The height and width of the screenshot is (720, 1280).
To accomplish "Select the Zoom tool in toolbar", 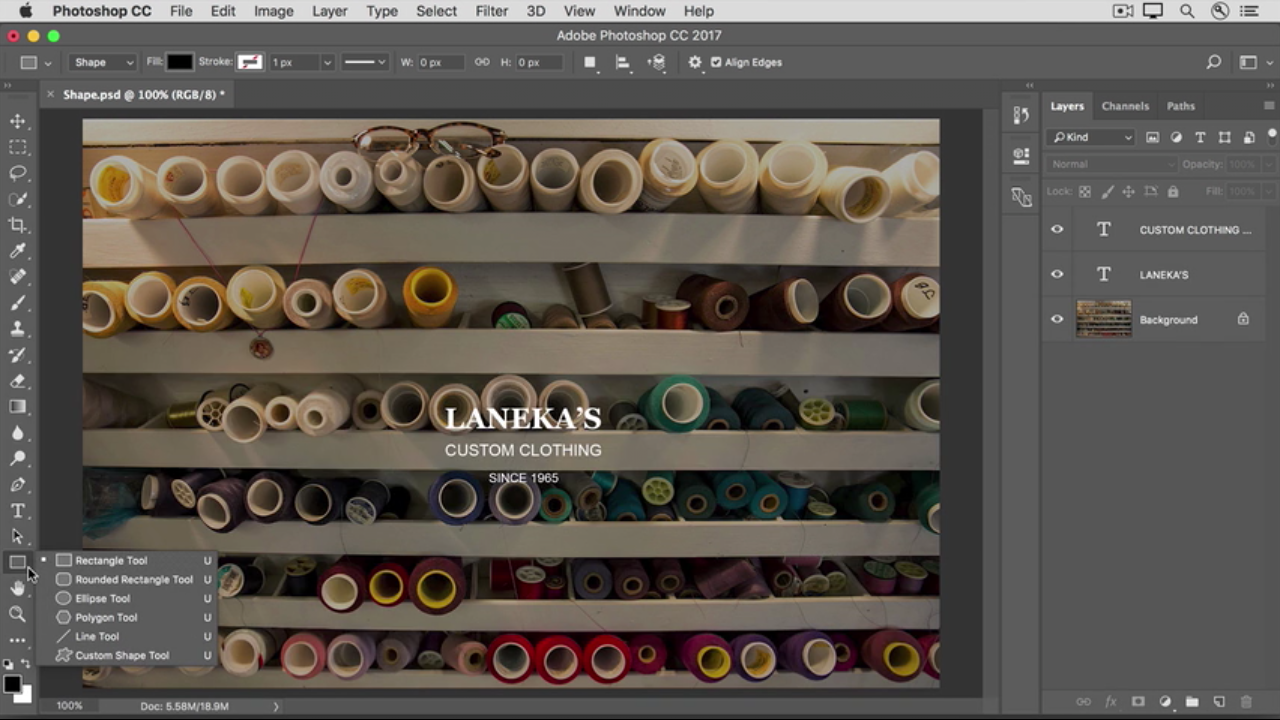I will pos(18,614).
